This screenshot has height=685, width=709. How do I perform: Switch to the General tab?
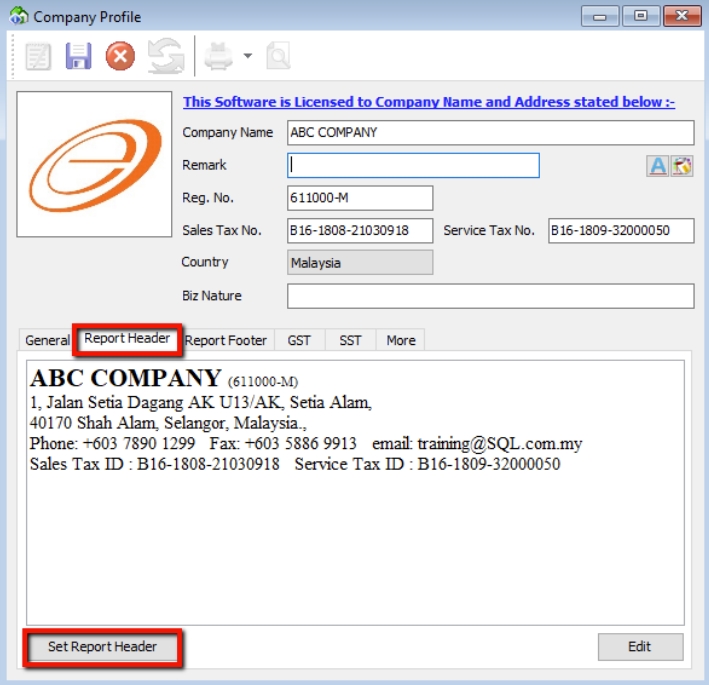pos(47,340)
